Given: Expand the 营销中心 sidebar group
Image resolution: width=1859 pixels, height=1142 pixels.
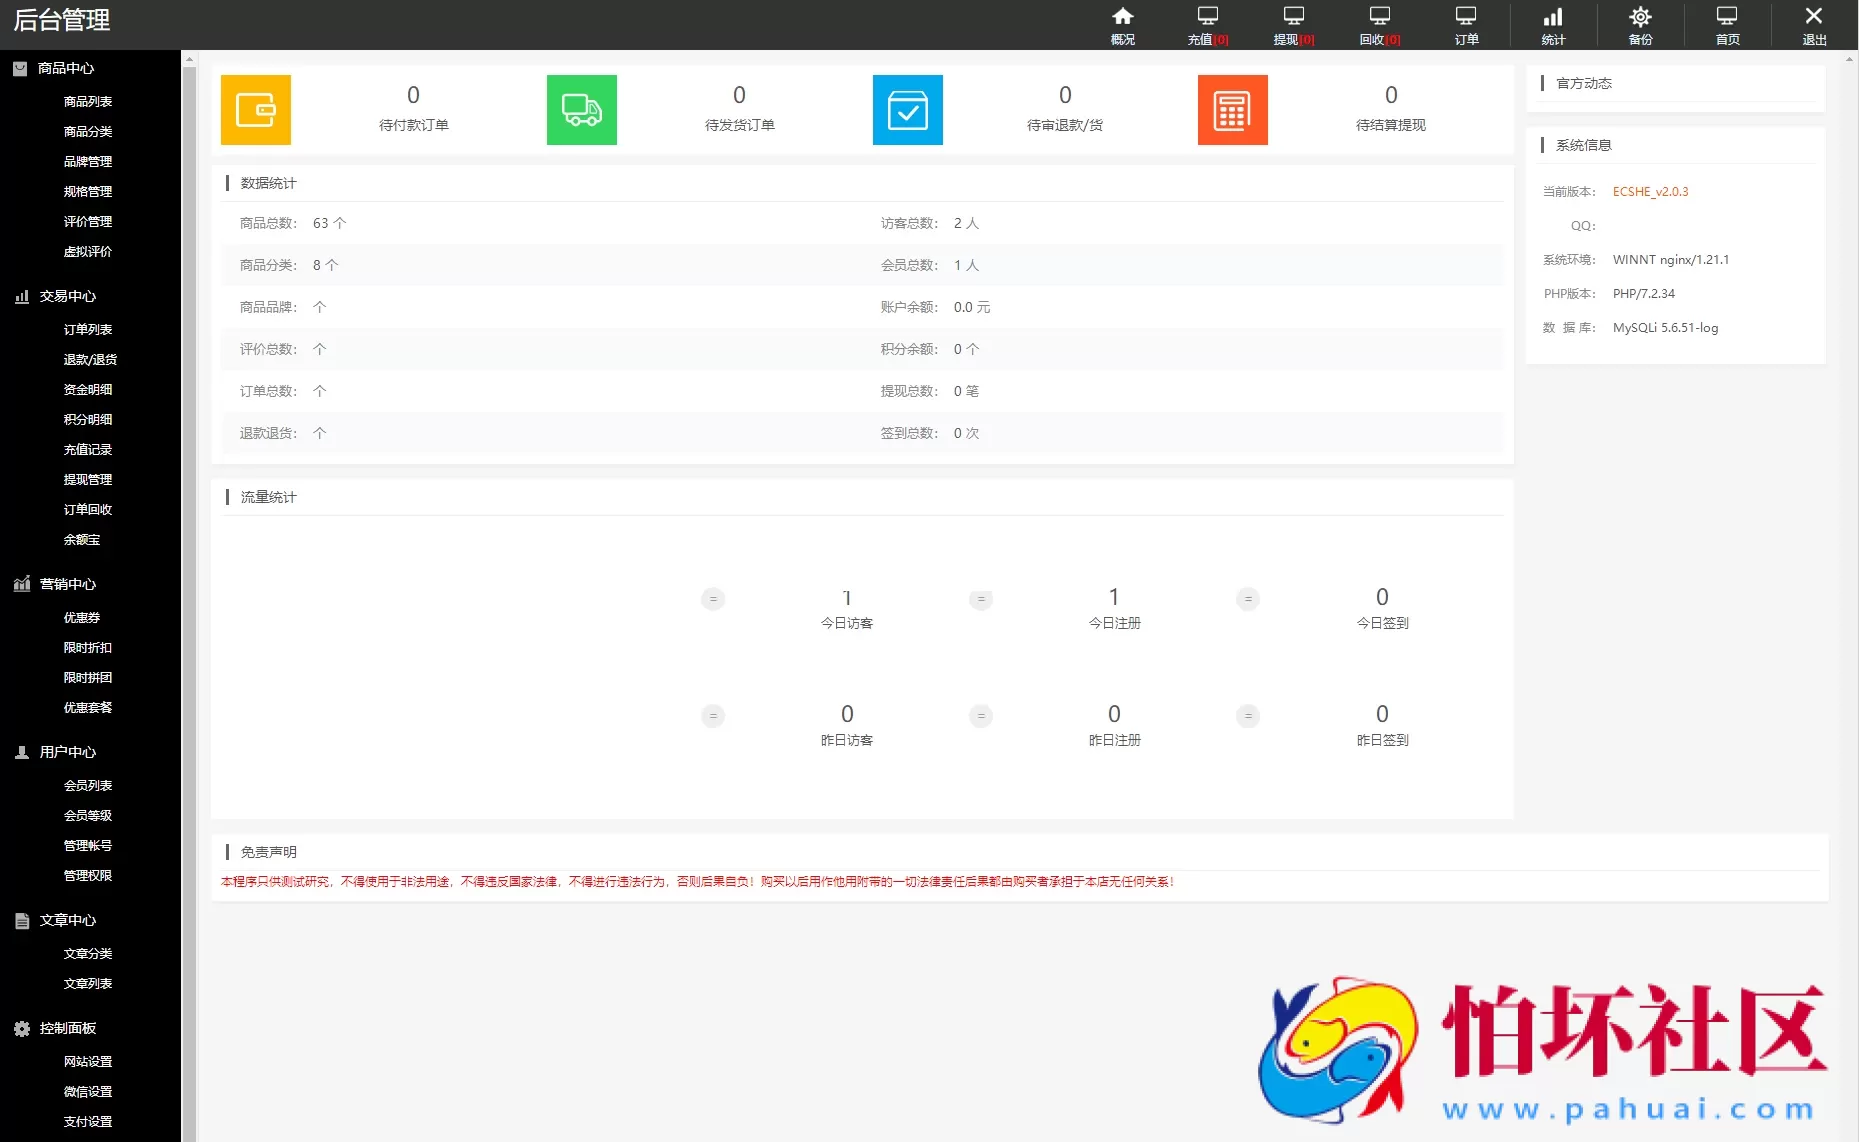Looking at the screenshot, I should 67,584.
